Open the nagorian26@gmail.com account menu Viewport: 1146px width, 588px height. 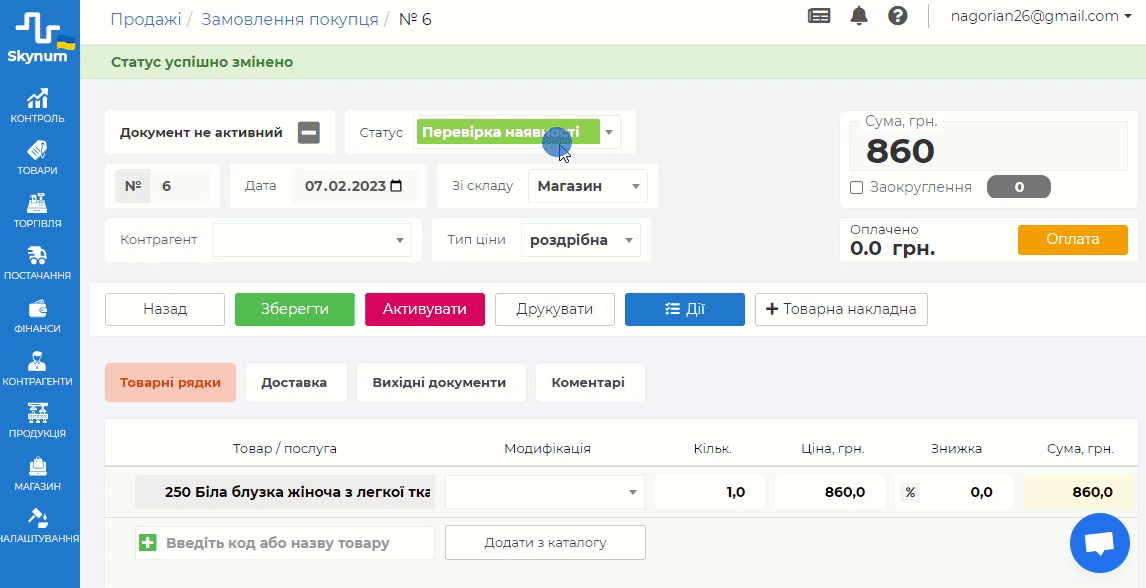(x=1041, y=16)
